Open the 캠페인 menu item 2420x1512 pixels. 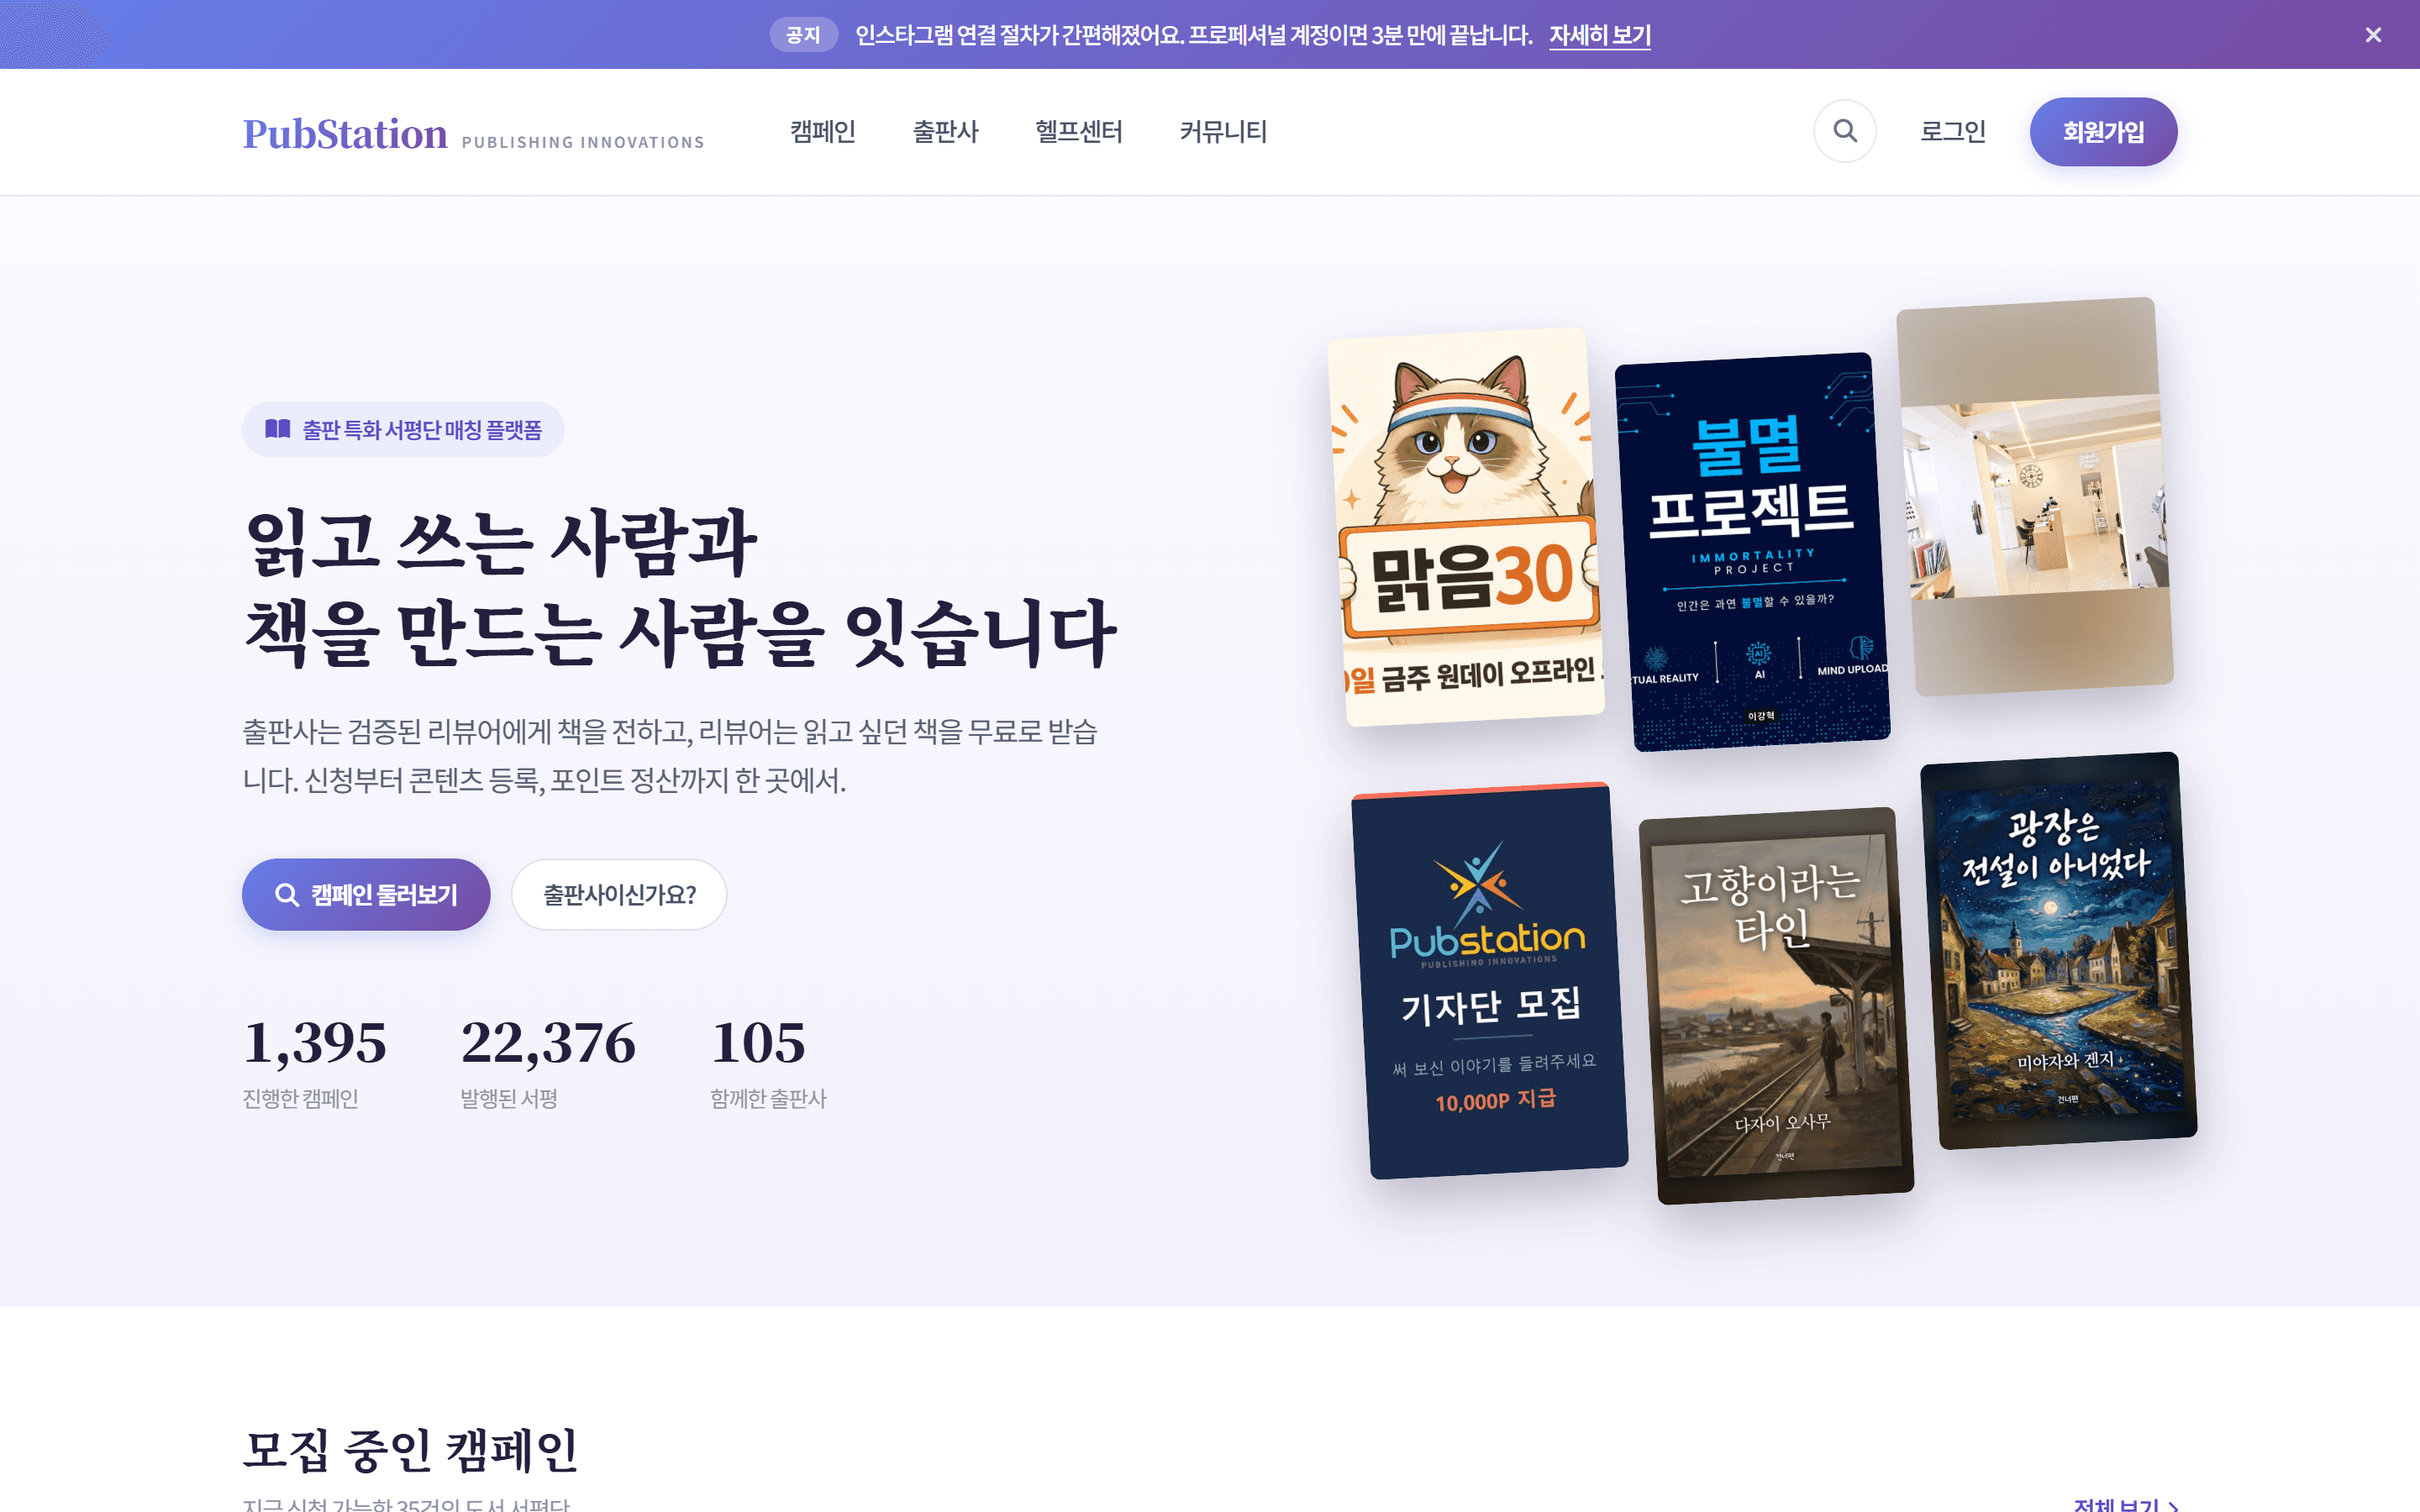822,131
